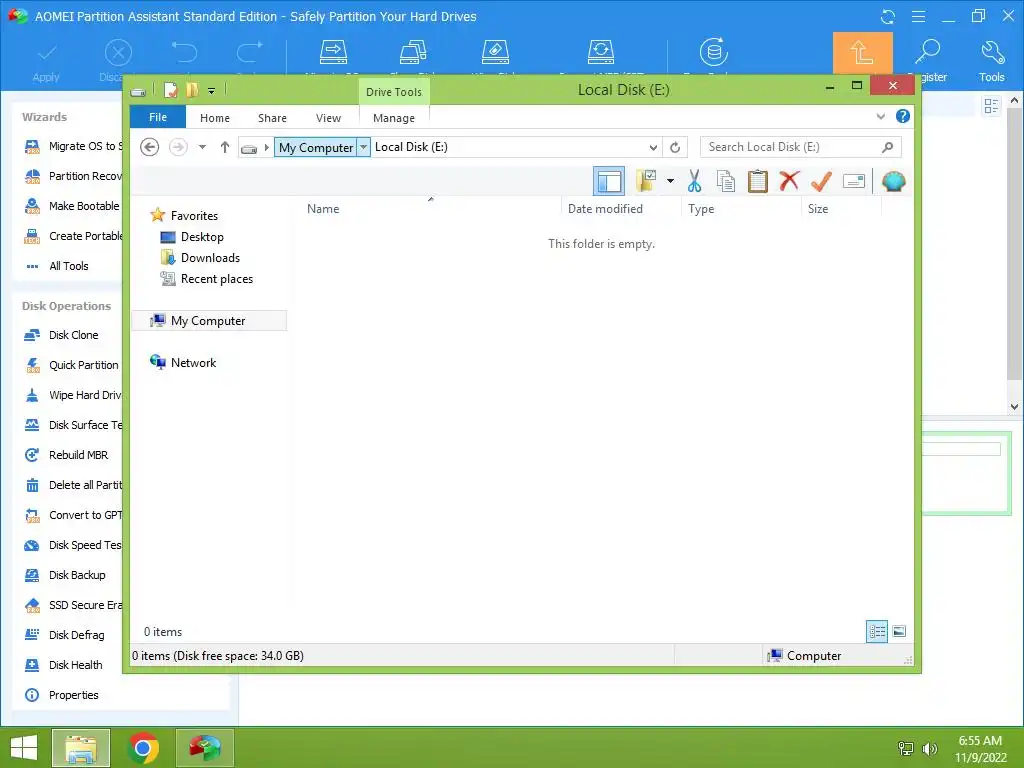Click the Undo arrow in AOMEI toolbar

[184, 52]
